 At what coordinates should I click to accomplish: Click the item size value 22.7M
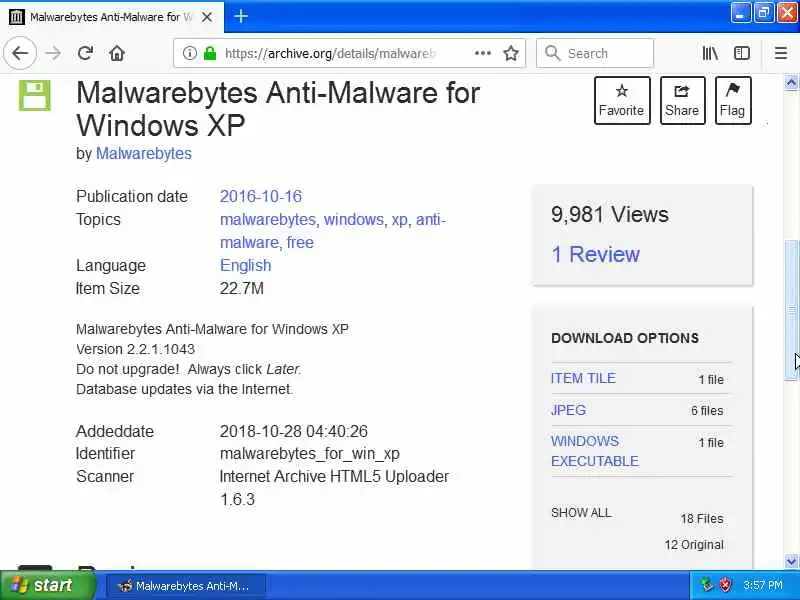pos(242,289)
